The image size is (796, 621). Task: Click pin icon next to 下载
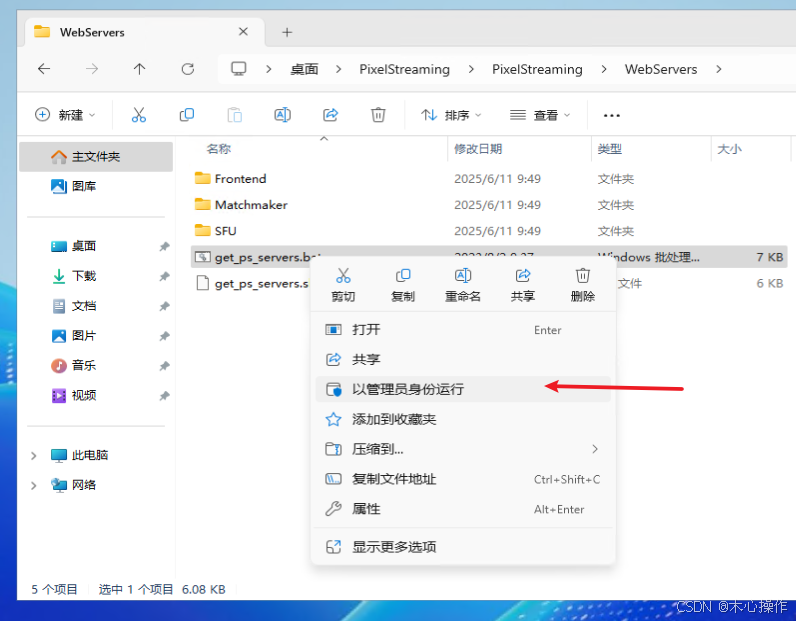164,277
